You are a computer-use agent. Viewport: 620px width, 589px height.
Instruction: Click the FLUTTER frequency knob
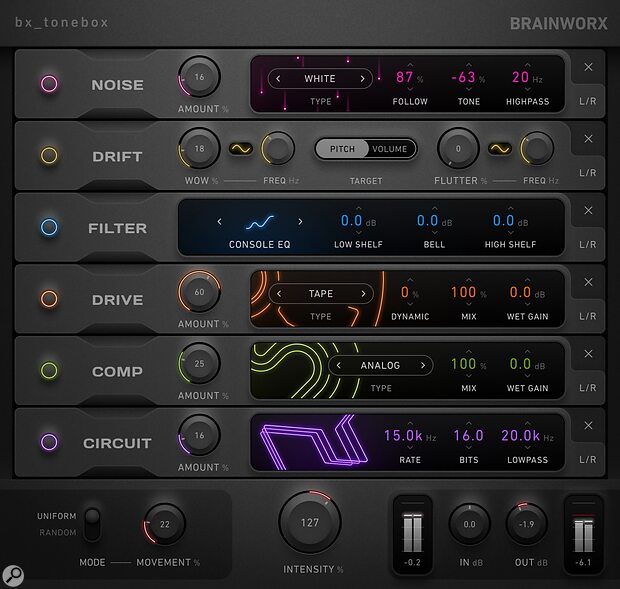coord(537,149)
